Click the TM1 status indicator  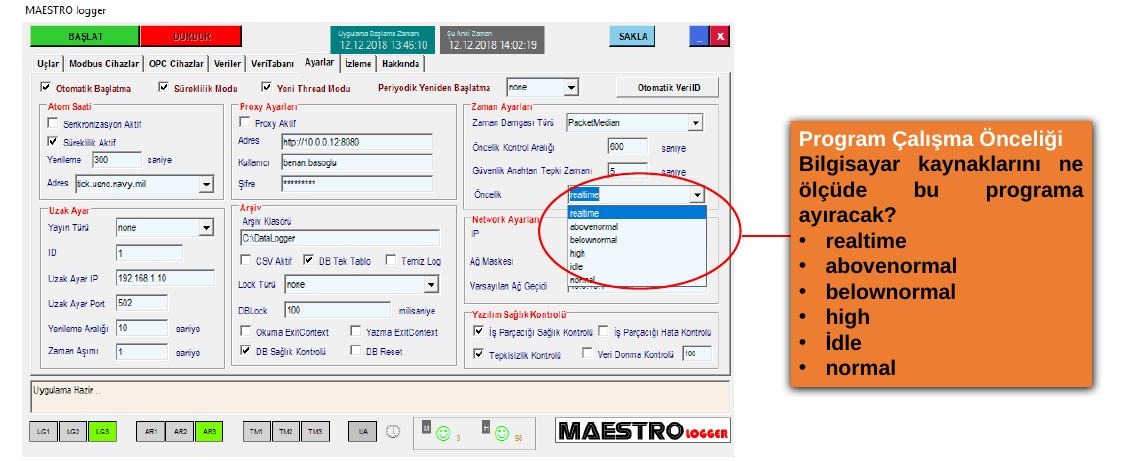coord(256,431)
